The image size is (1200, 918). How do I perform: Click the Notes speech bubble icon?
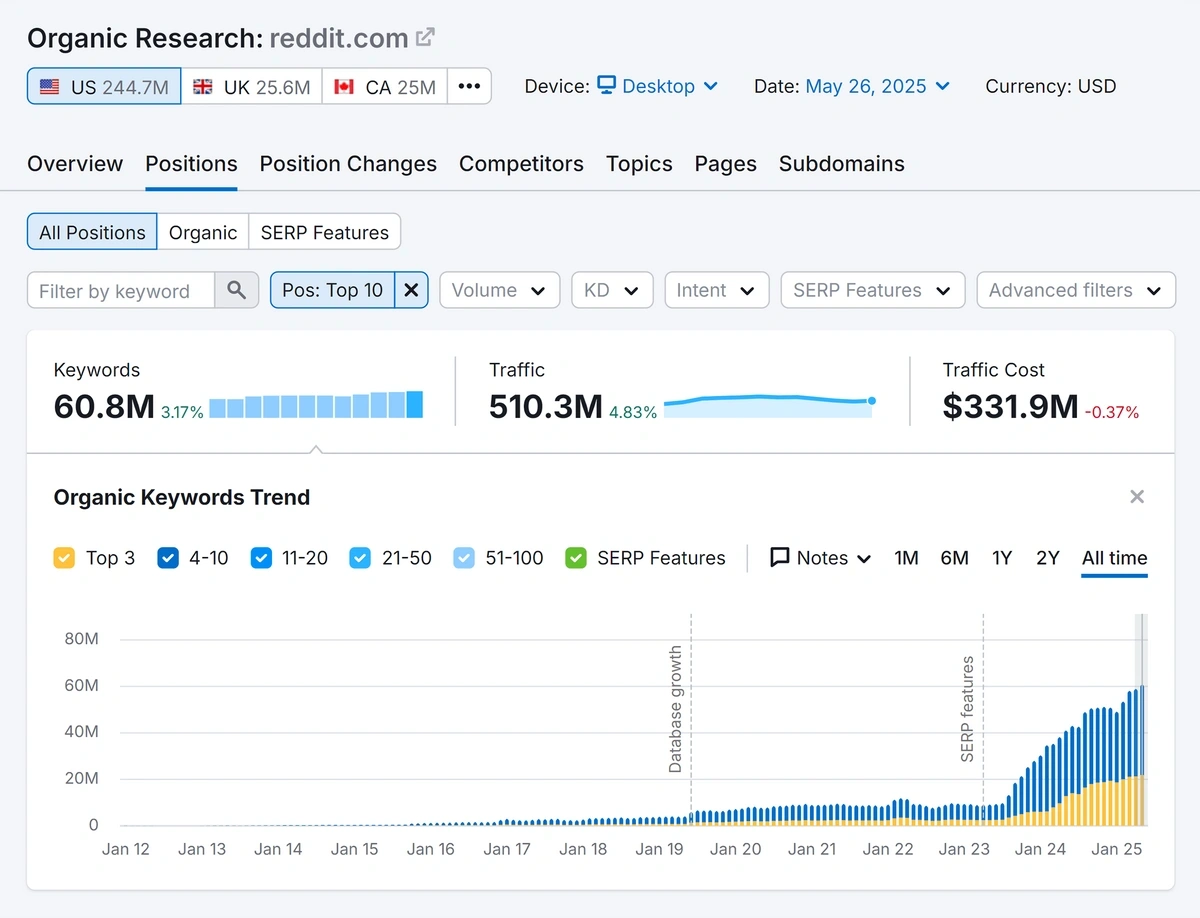pos(780,558)
